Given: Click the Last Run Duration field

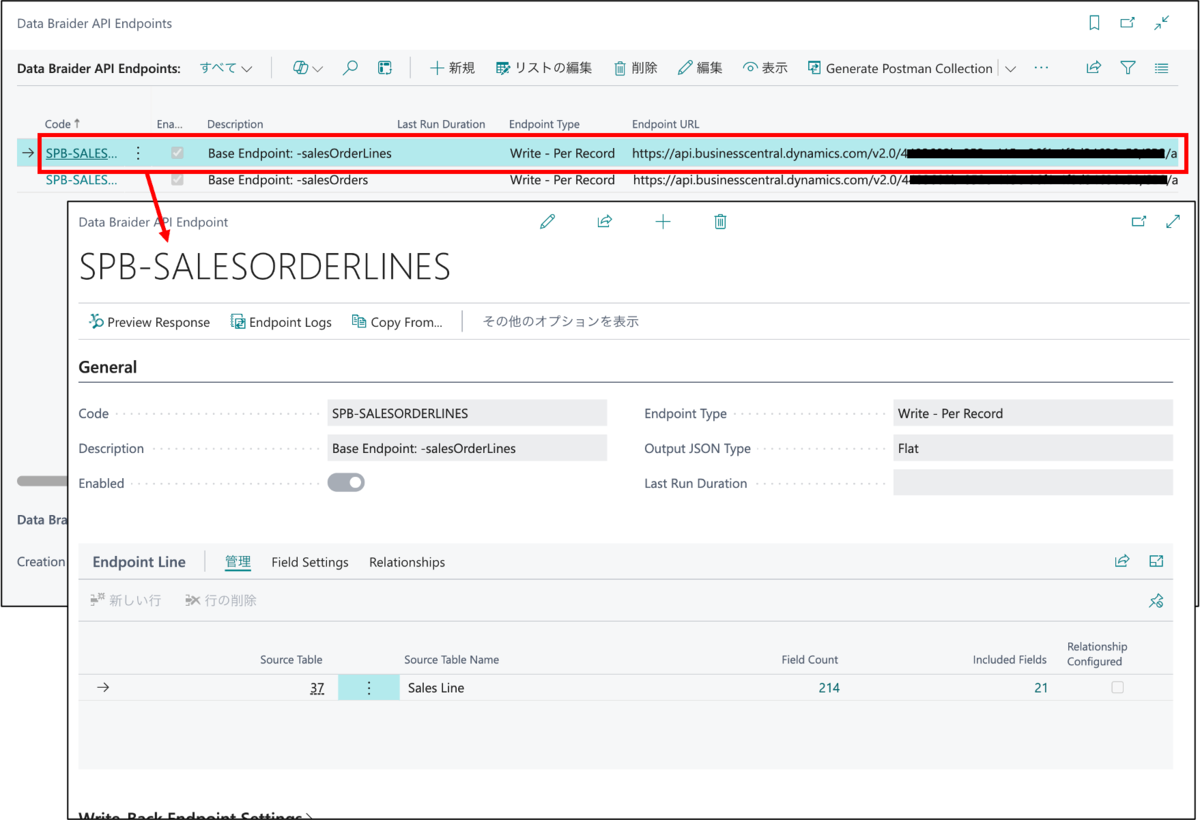Looking at the screenshot, I should coord(1033,483).
